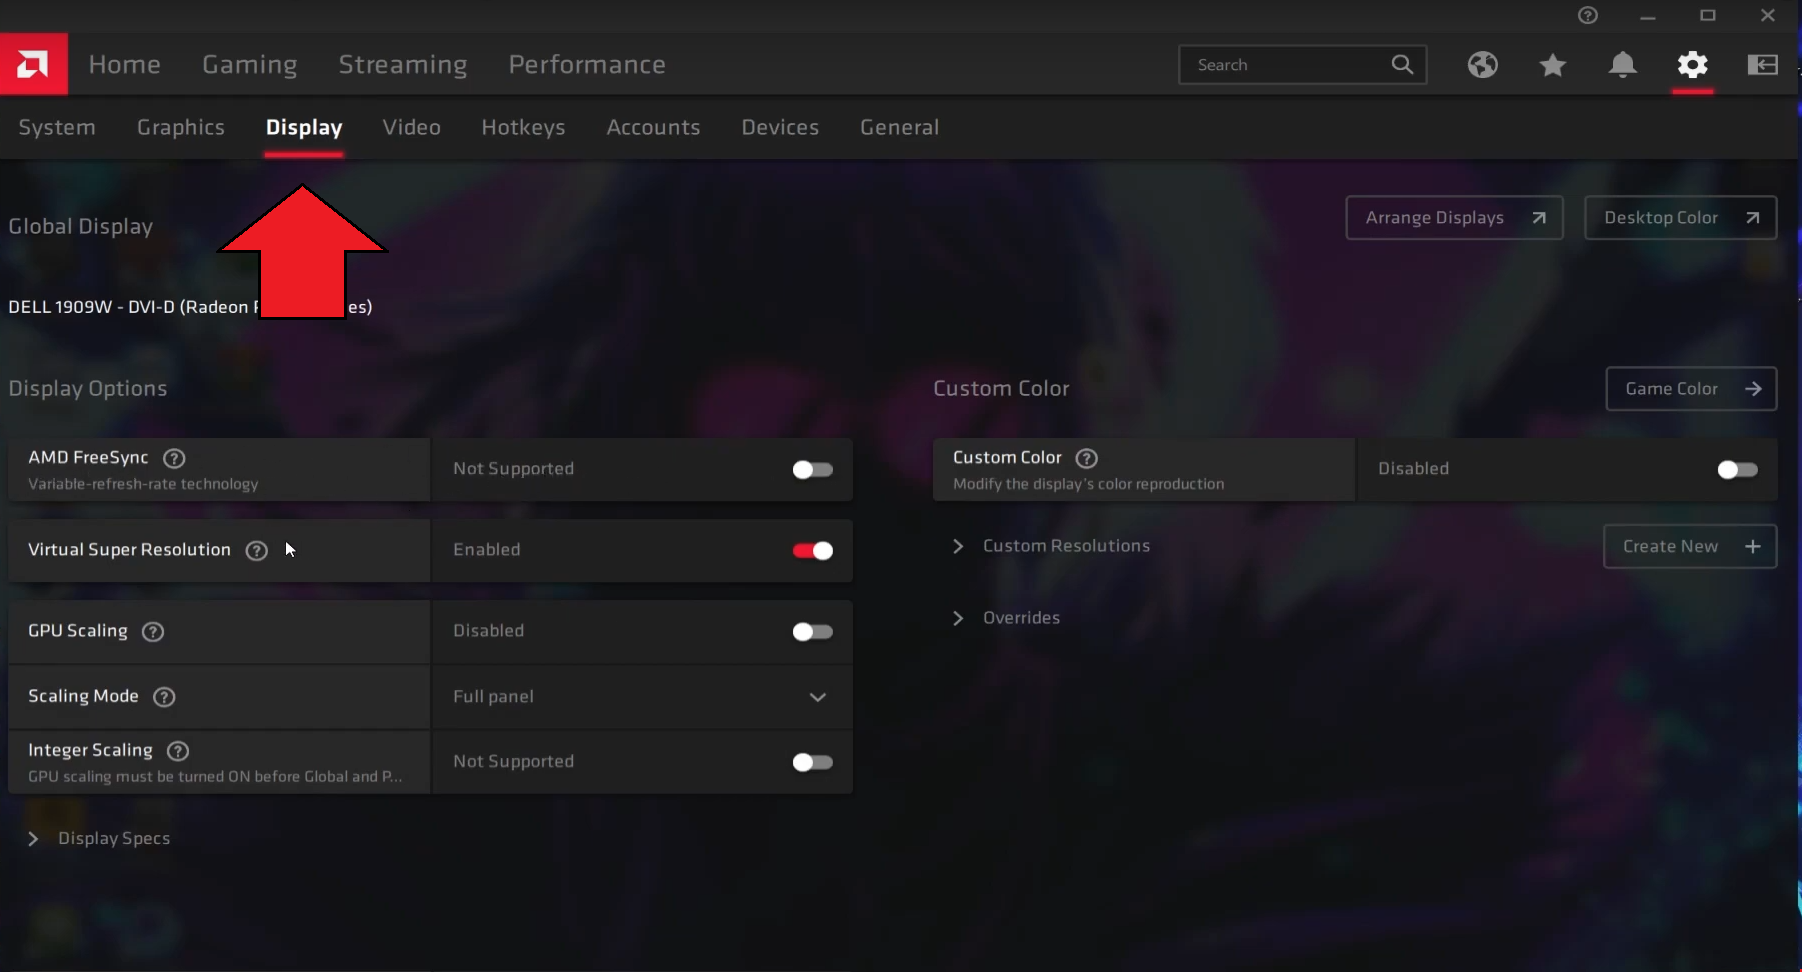
Task: Open help question mark in title bar
Action: (1588, 15)
